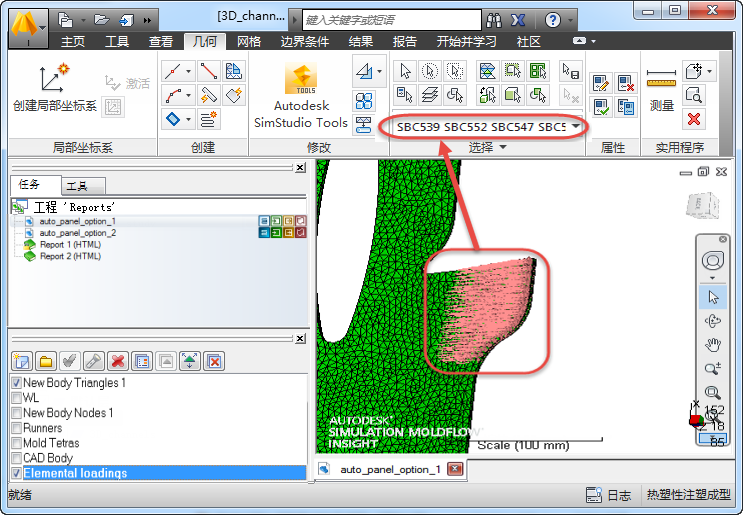Screen dimensions: 743x515
Task: Open the help icon dropdown arrow
Action: click(570, 20)
